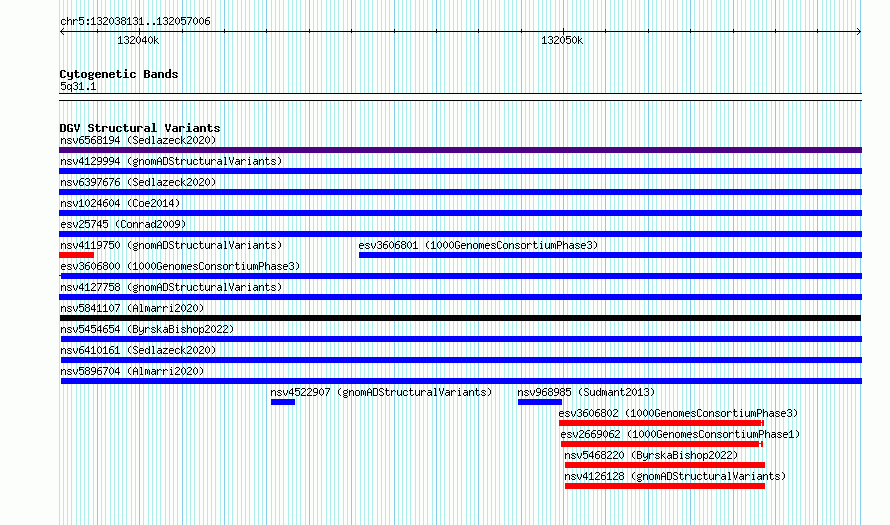Click the blue nsv4129994 variant bar
This screenshot has height=525, width=890.
point(460,171)
